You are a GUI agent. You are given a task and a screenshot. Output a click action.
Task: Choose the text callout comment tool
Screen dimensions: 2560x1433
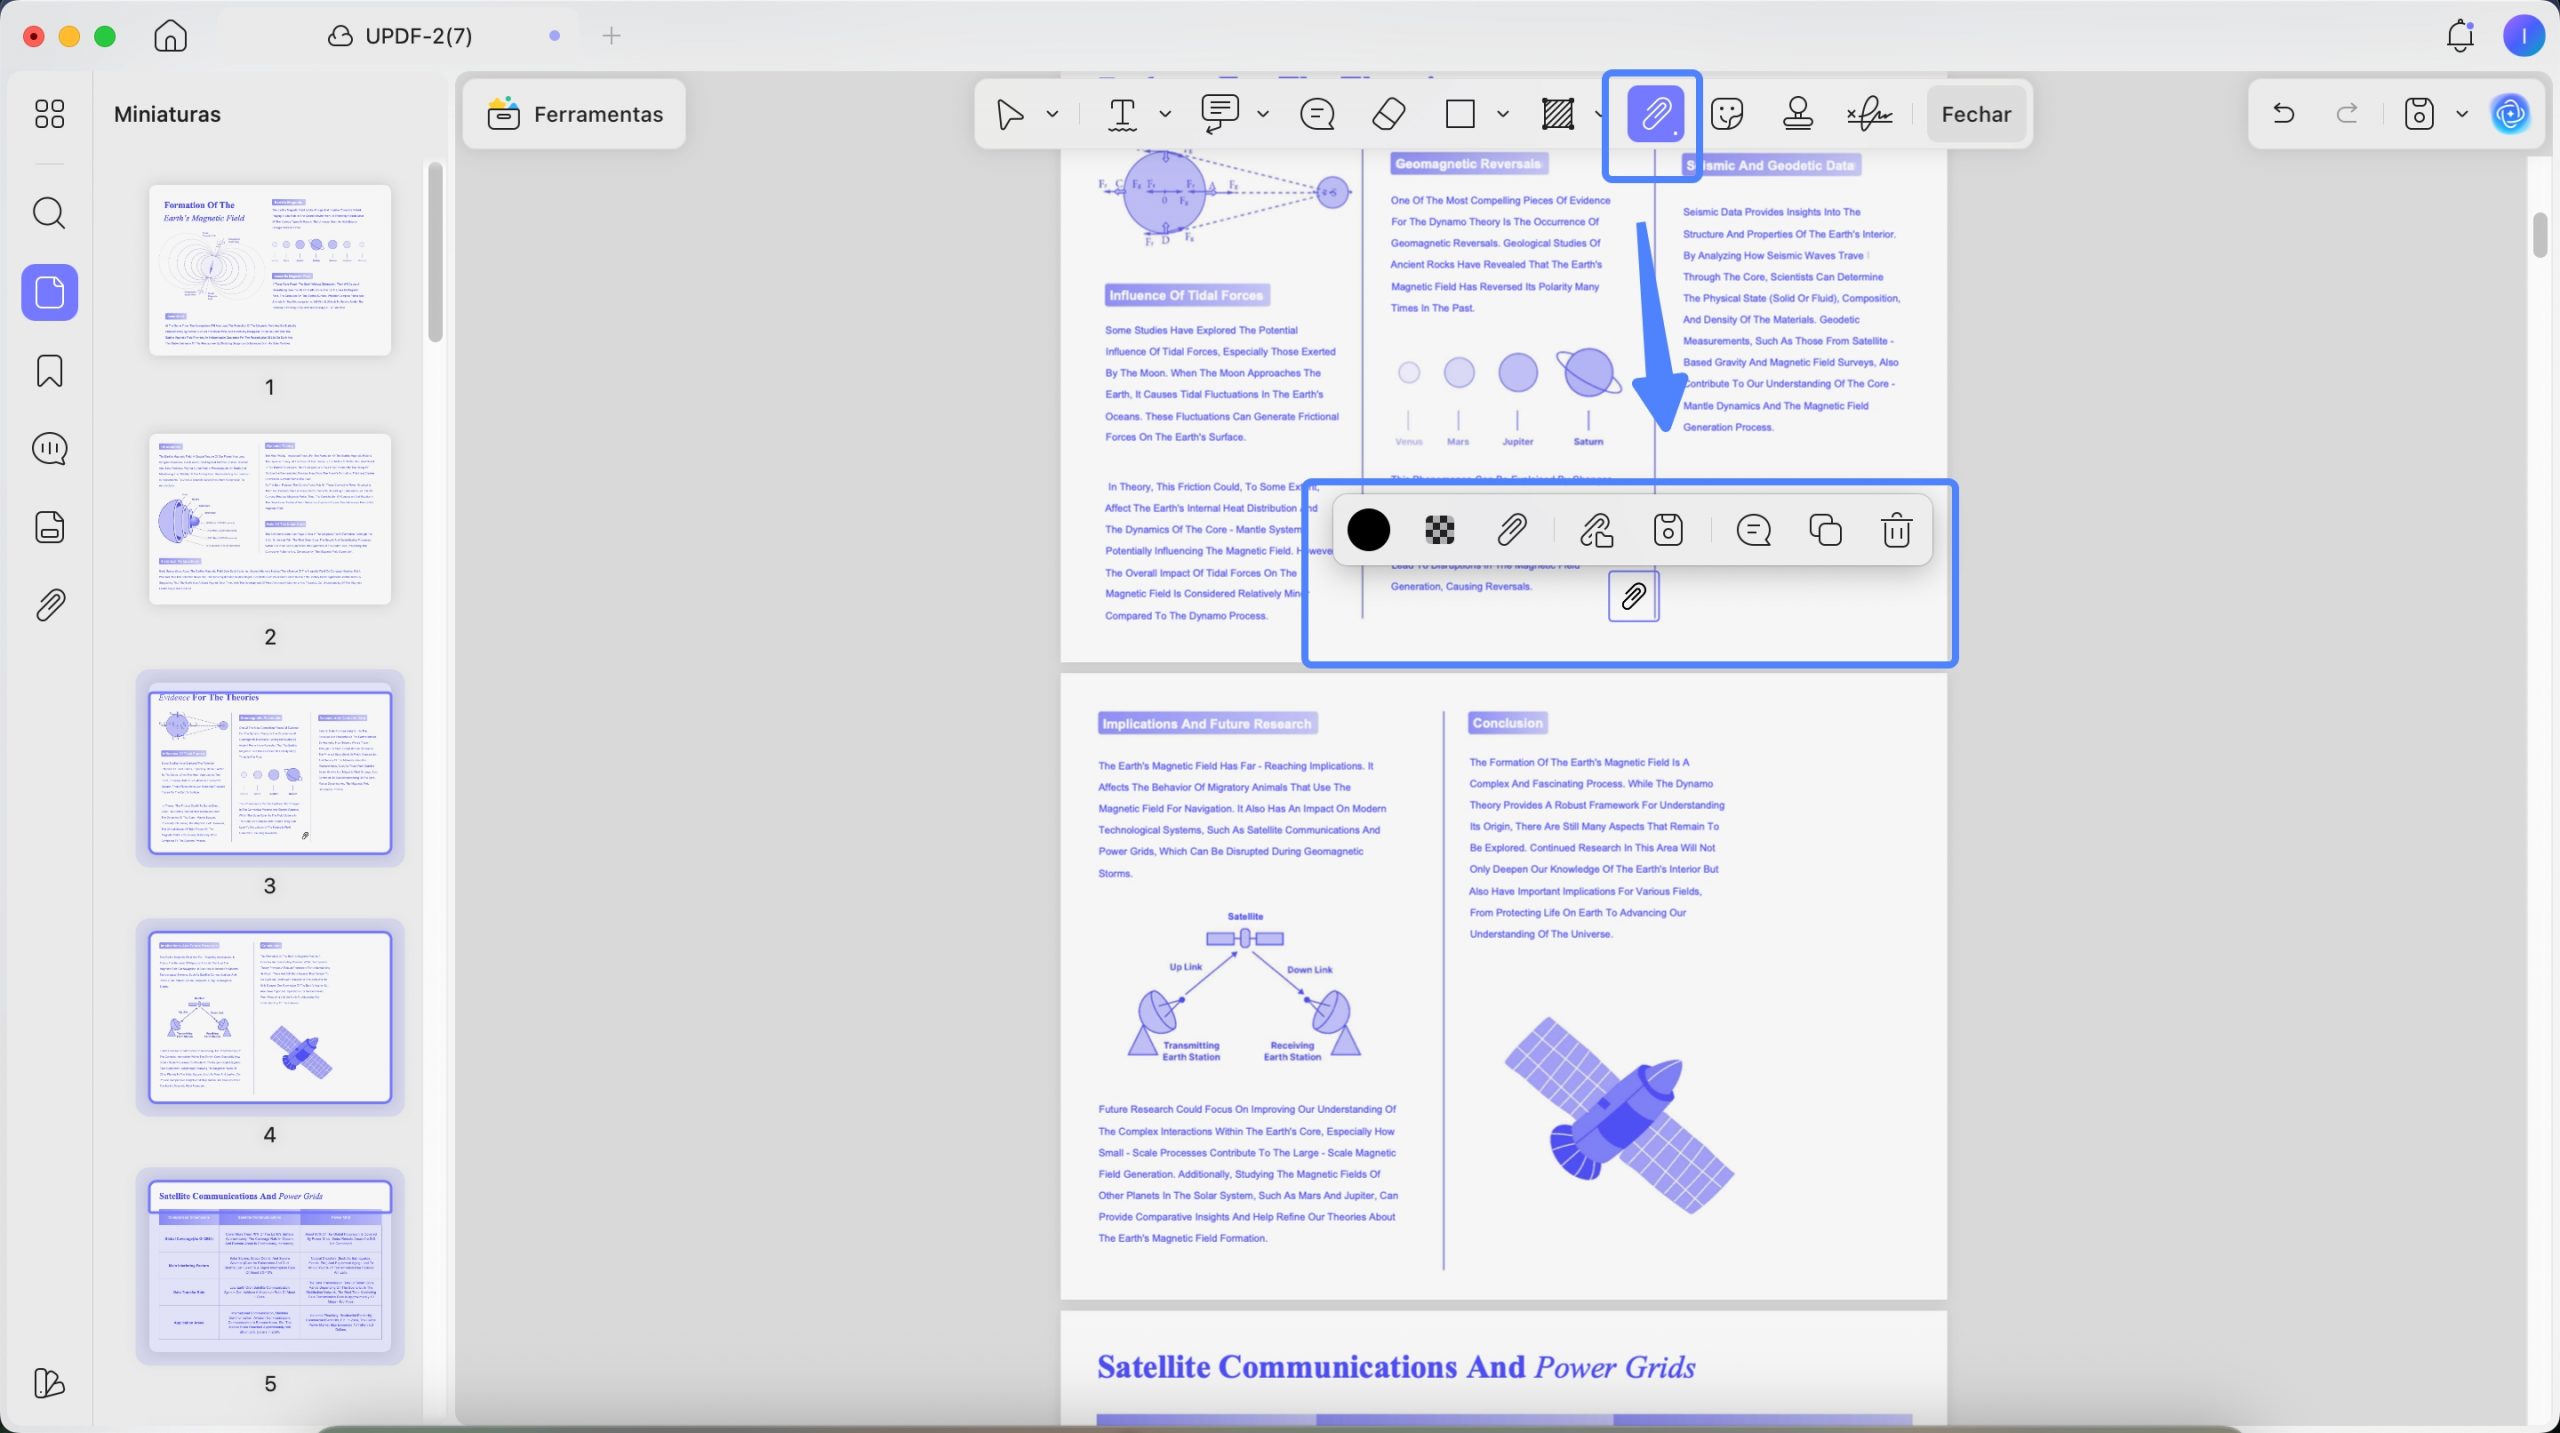coord(1220,114)
